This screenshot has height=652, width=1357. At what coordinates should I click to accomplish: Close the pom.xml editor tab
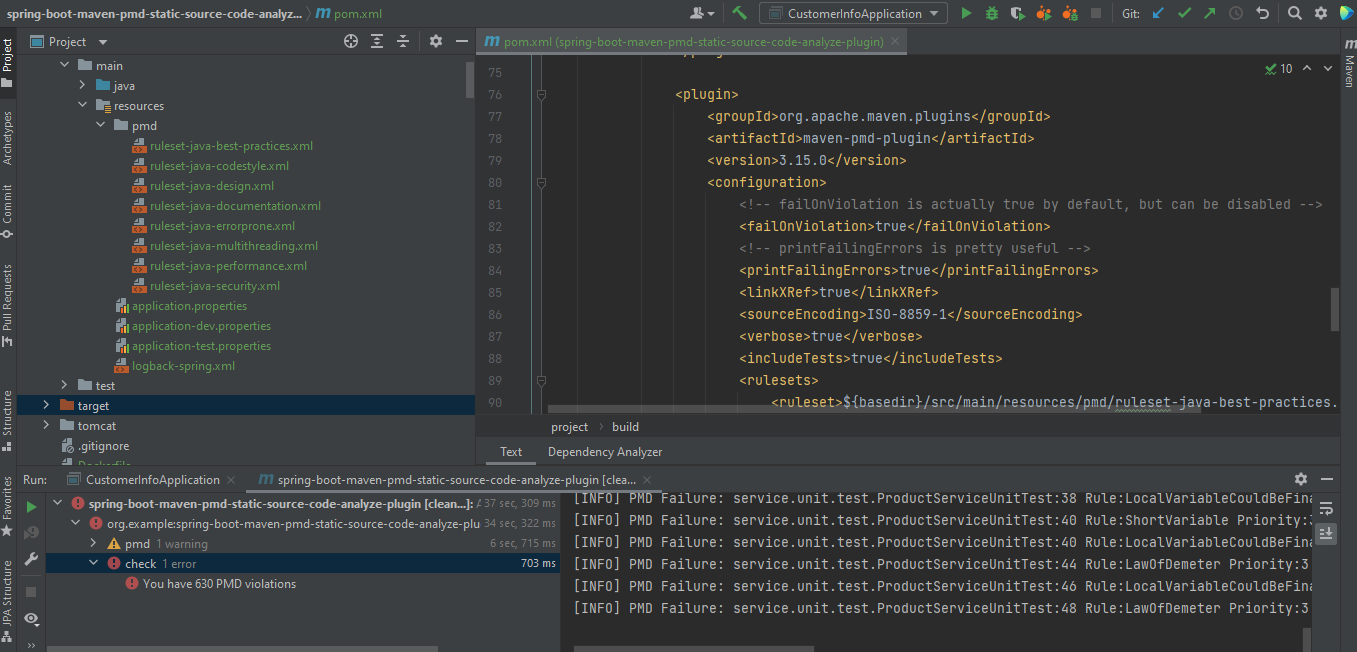coord(896,41)
